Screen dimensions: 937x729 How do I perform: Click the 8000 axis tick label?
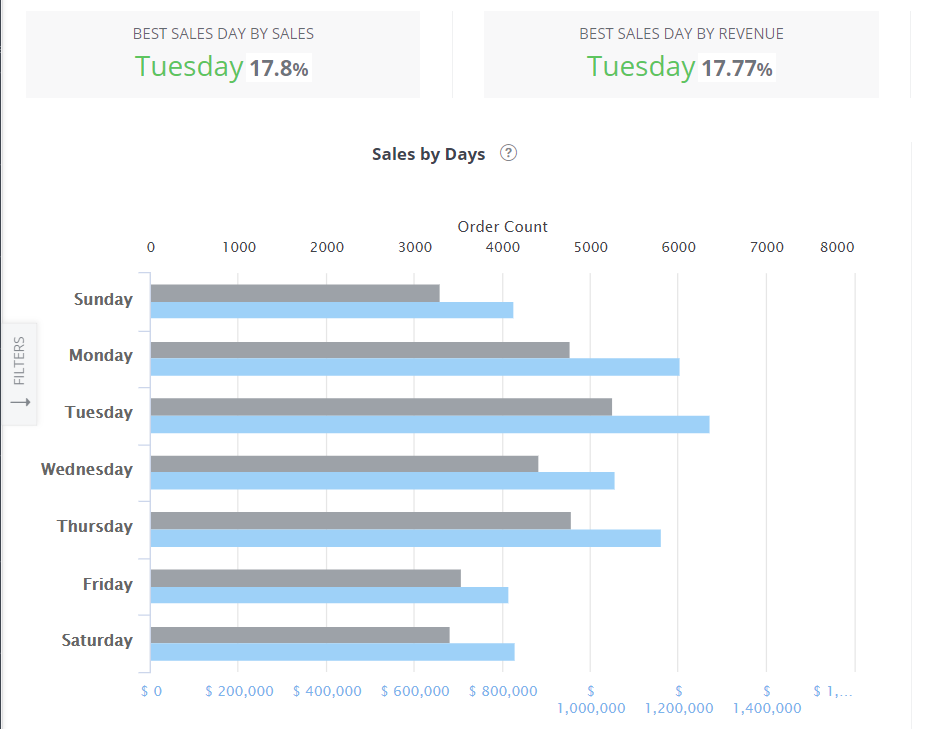point(837,246)
